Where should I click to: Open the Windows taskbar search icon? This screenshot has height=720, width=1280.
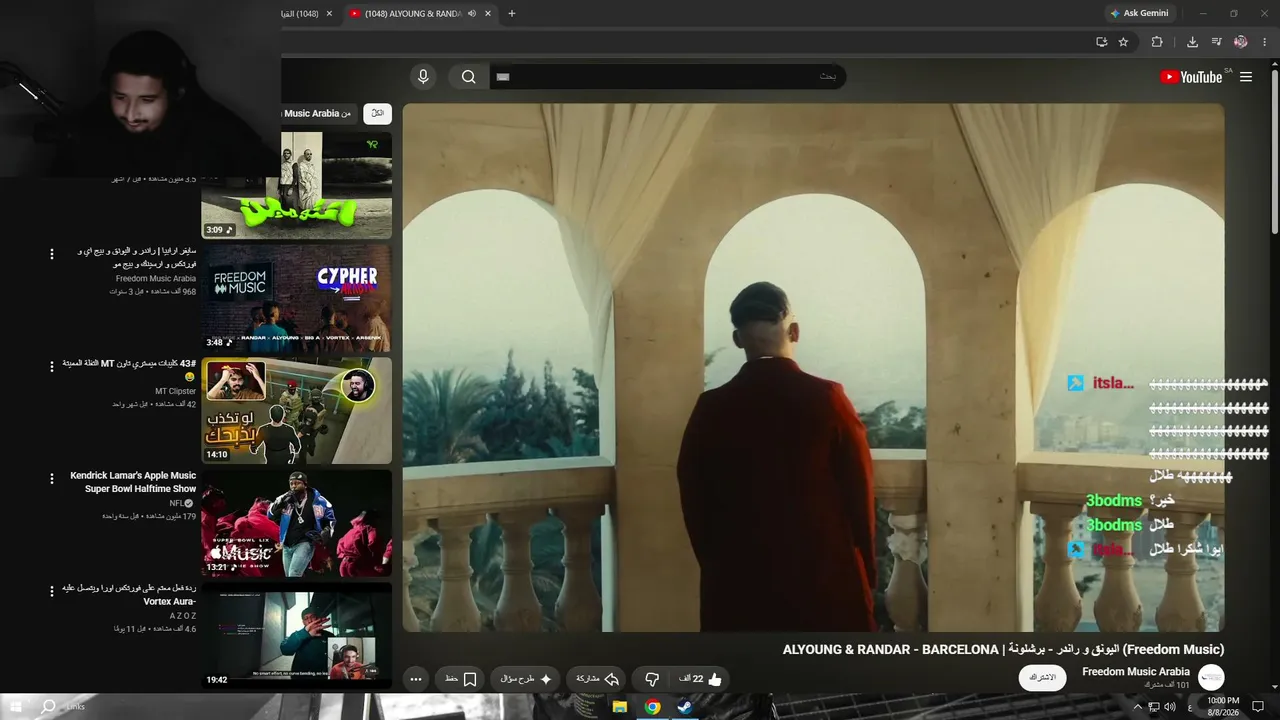(48, 706)
